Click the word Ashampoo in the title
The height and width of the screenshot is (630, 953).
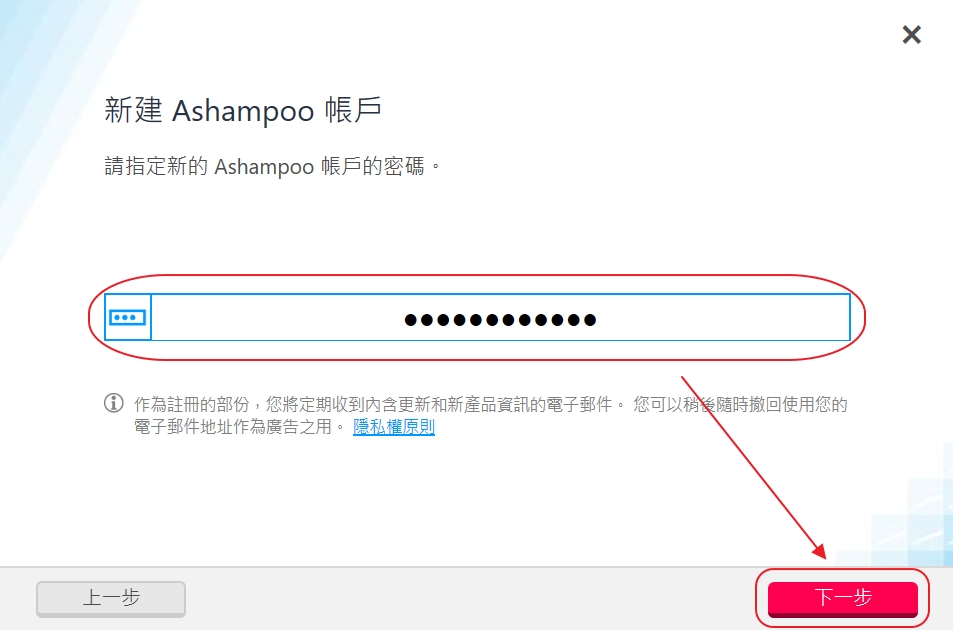pos(243,112)
